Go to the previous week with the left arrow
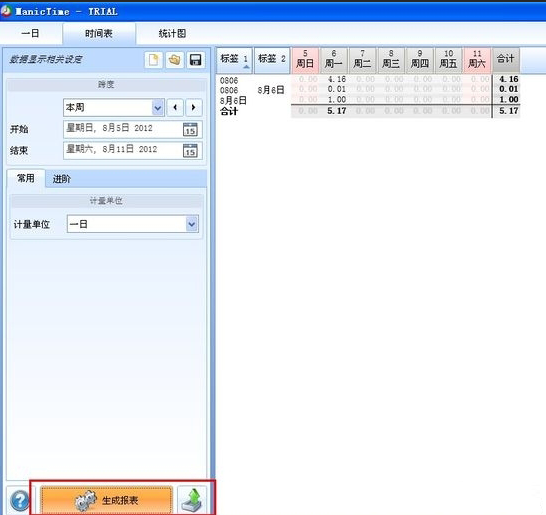Image resolution: width=546 pixels, height=515 pixels. (x=175, y=107)
